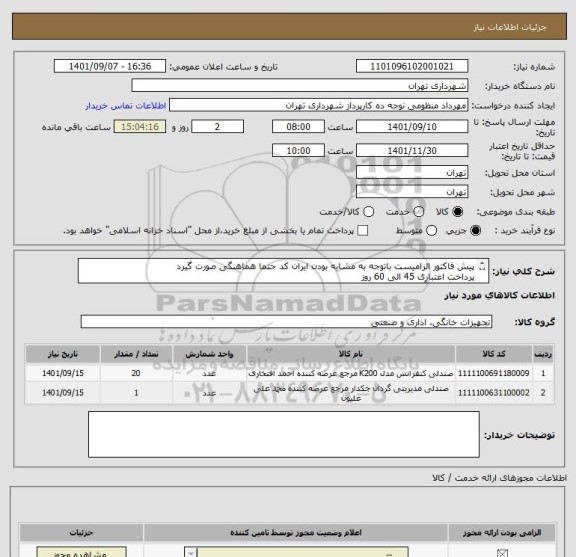
Task: Click the buyer organization name field
Action: coord(300,86)
